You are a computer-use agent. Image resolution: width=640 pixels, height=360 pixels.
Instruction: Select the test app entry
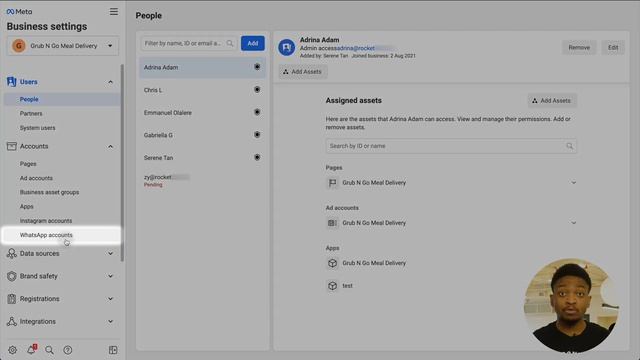(347, 286)
